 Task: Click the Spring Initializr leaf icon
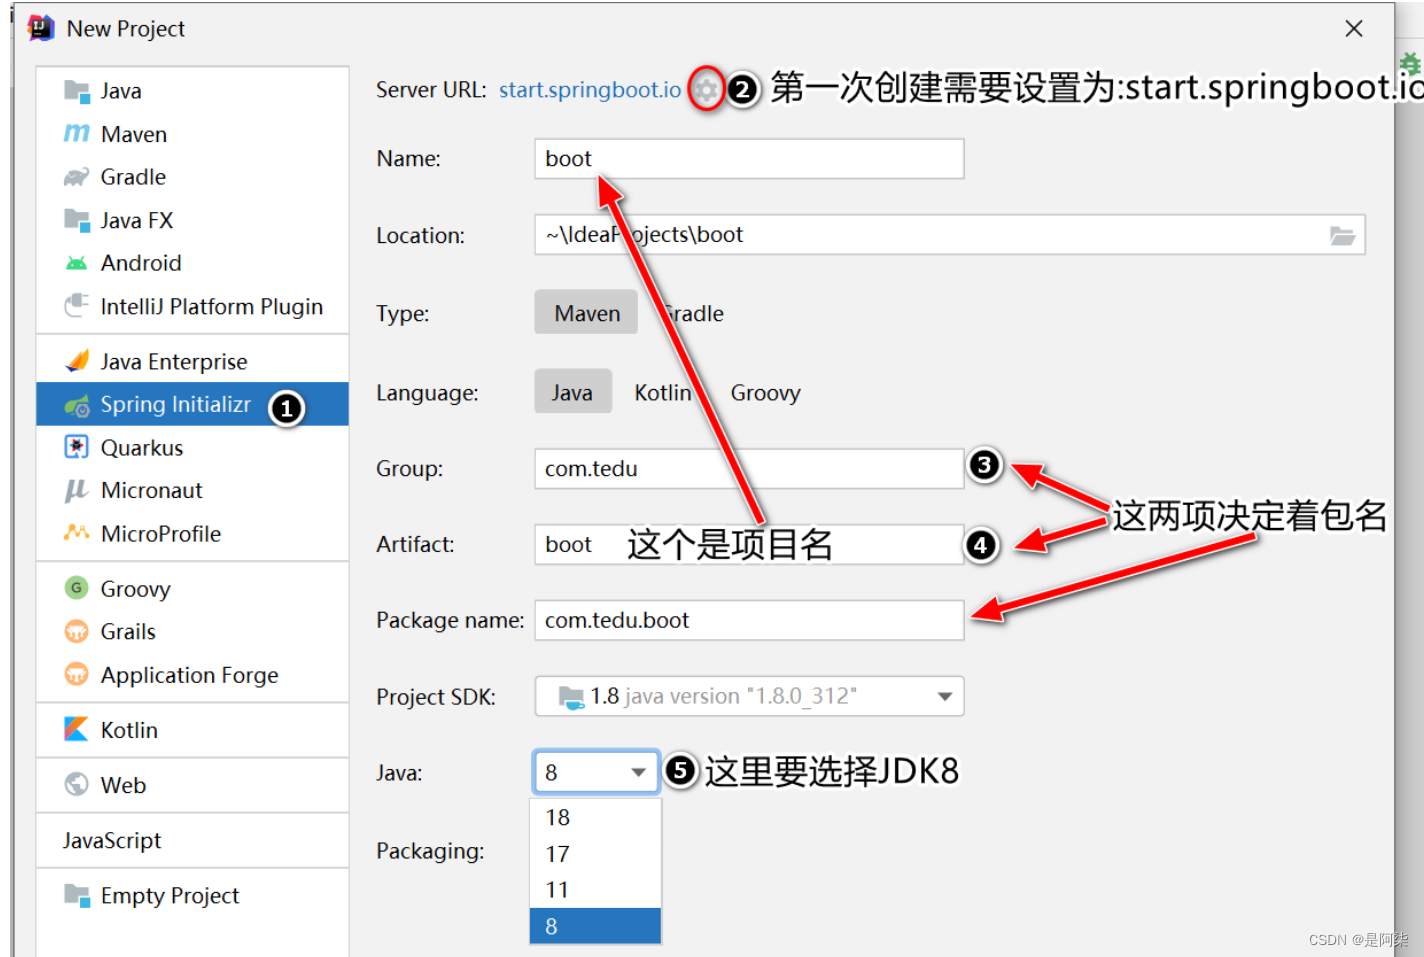point(77,405)
